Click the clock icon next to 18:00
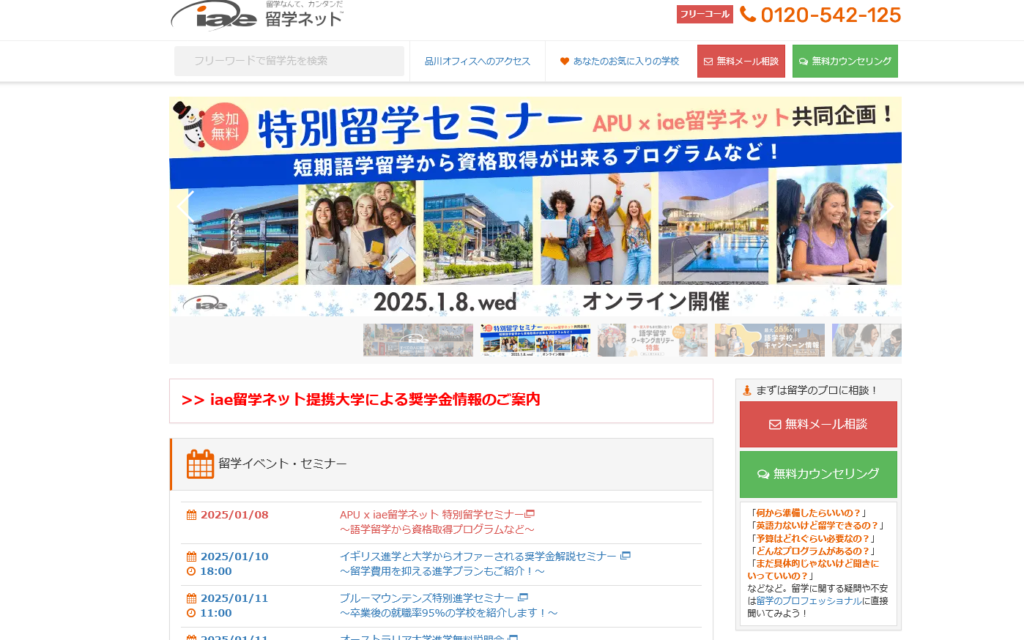Viewport: 1024px width, 640px height. [x=191, y=571]
